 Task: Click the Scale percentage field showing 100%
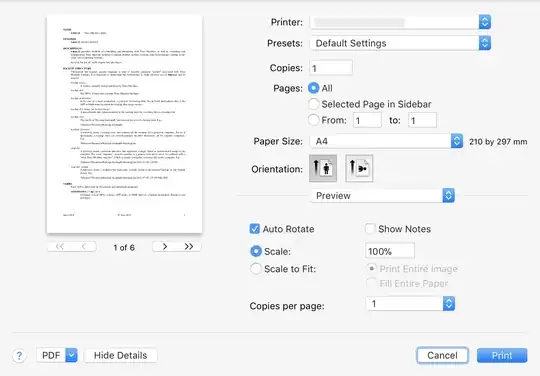click(x=390, y=251)
